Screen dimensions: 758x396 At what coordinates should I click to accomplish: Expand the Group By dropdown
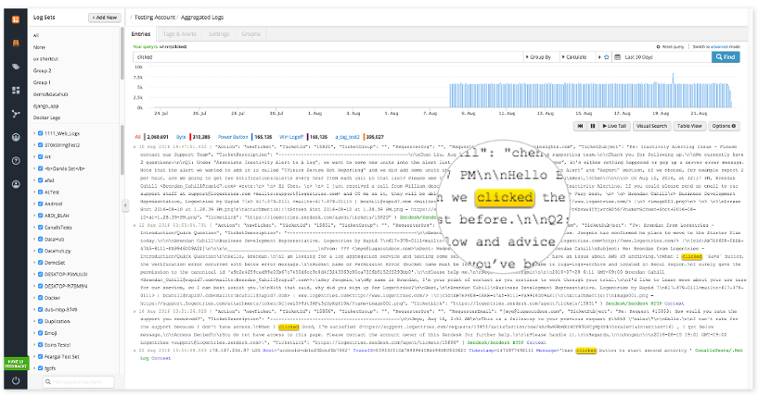pos(539,57)
